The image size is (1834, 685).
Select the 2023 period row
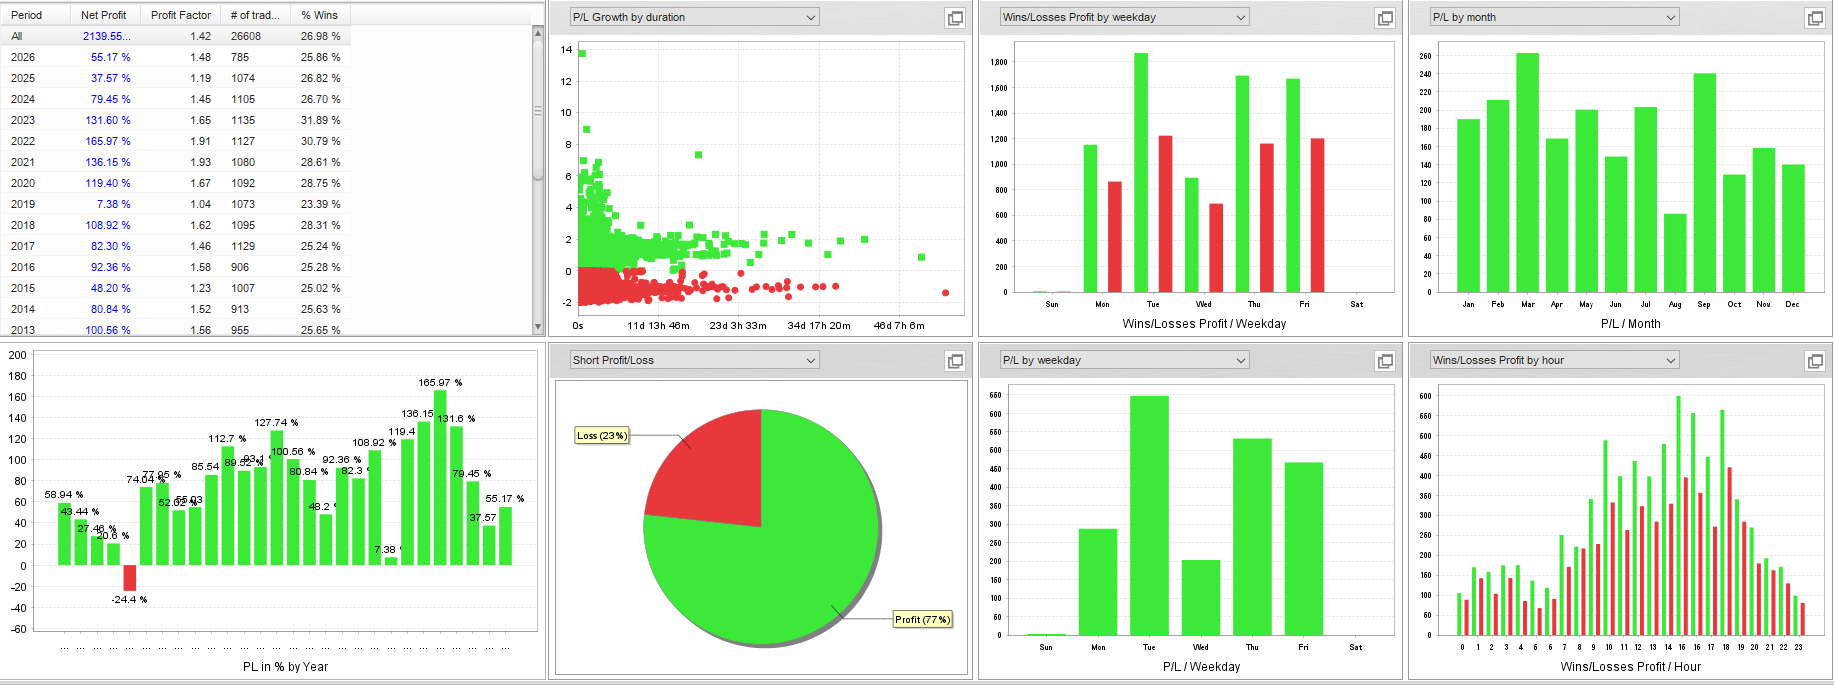175,120
